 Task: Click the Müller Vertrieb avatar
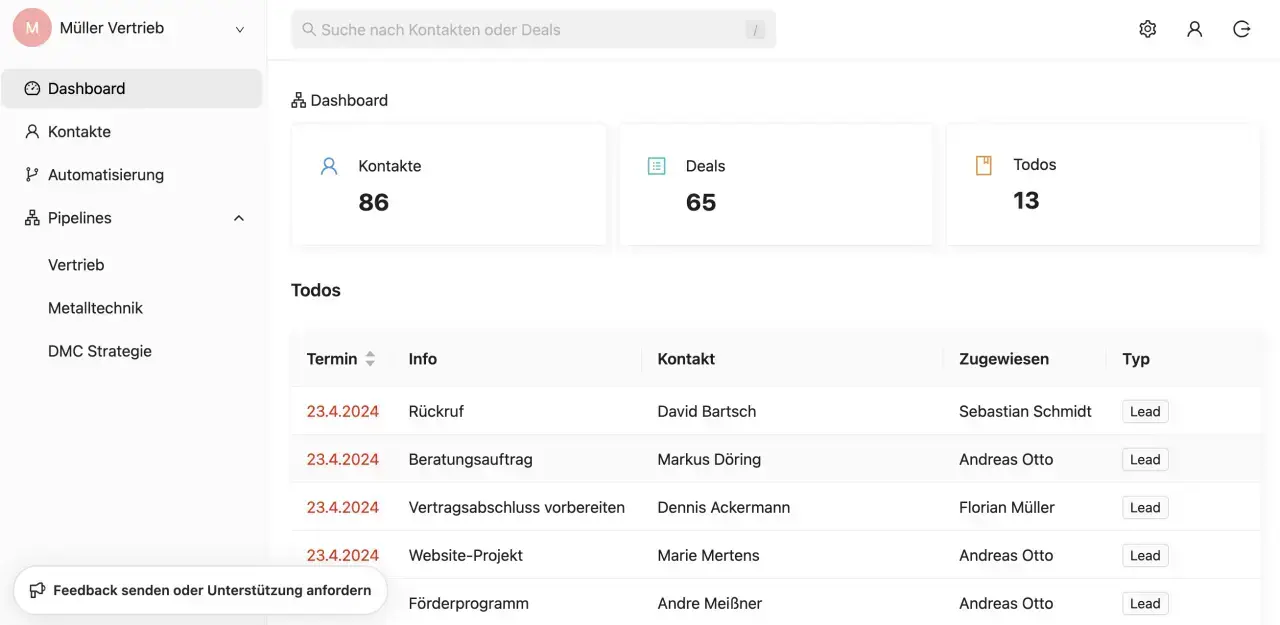[32, 28]
